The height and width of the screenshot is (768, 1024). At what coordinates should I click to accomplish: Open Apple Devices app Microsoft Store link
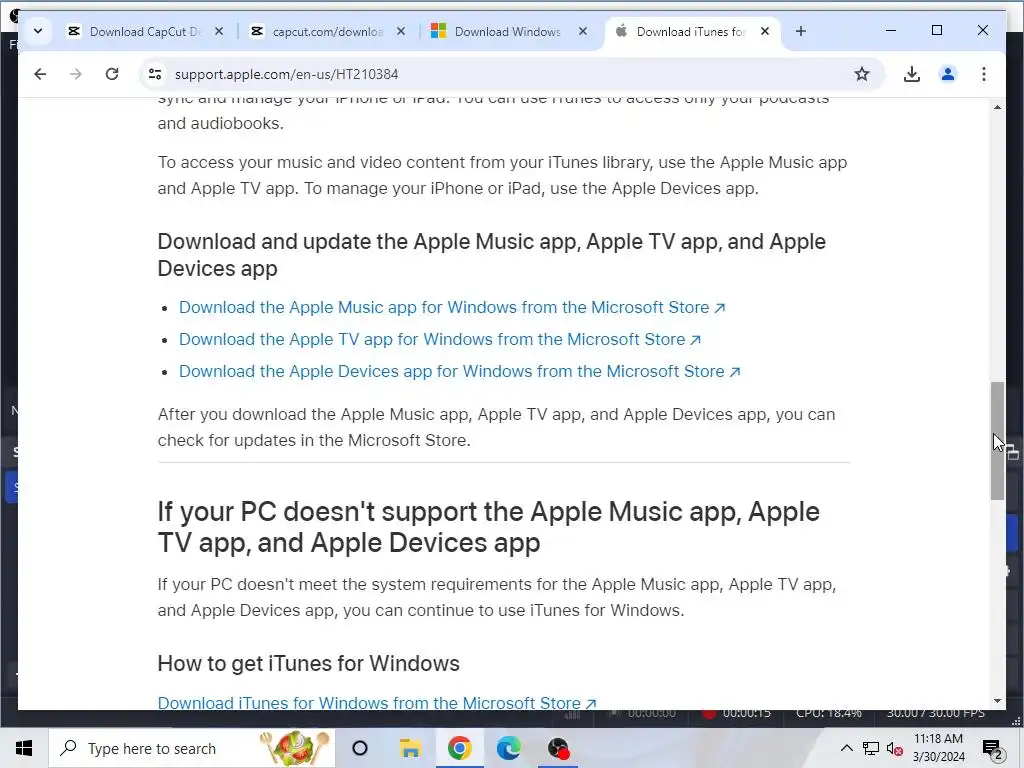click(460, 372)
